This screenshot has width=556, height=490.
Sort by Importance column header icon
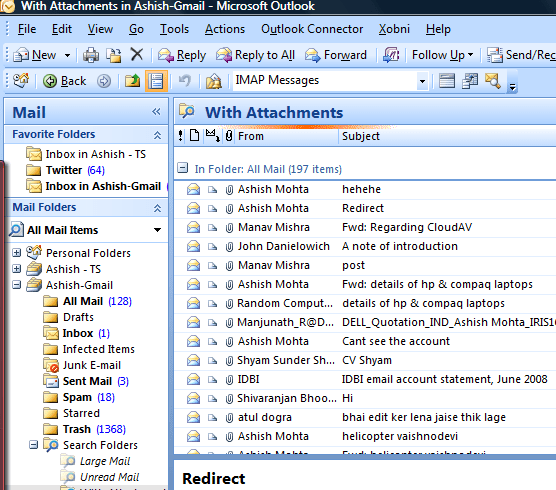point(180,136)
